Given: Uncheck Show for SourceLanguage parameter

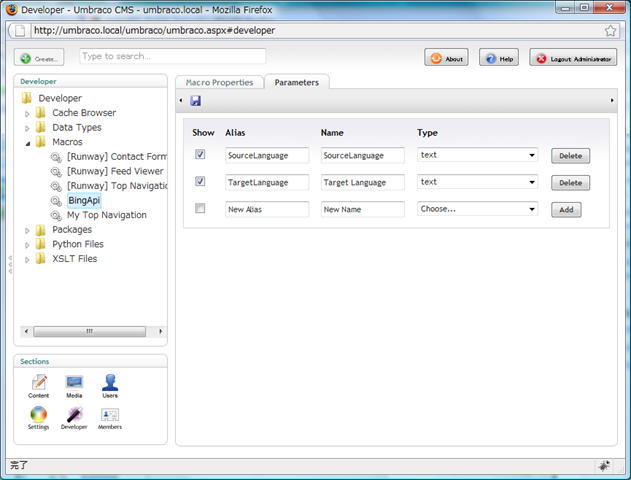Looking at the screenshot, I should [x=200, y=154].
